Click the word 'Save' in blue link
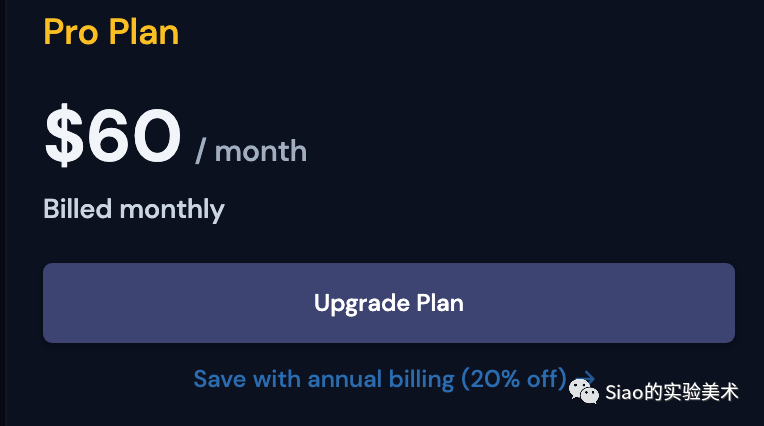The width and height of the screenshot is (764, 426). [220, 379]
